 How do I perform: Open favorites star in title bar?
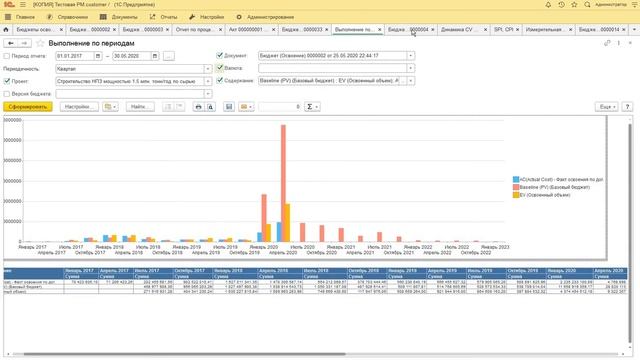point(574,4)
